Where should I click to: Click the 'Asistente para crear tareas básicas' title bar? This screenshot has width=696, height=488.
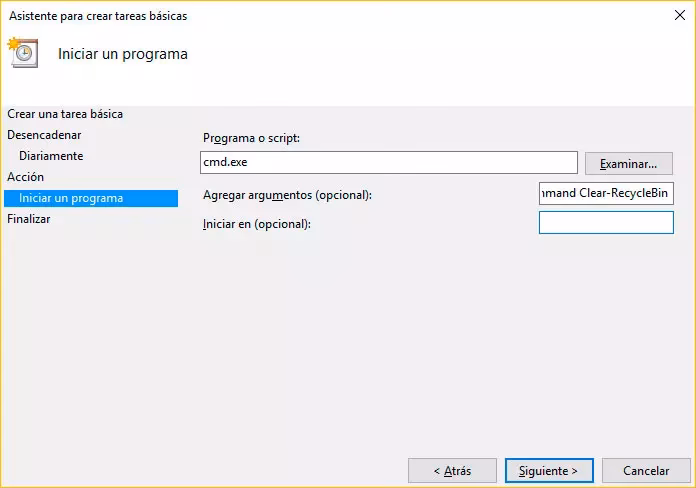[98, 16]
